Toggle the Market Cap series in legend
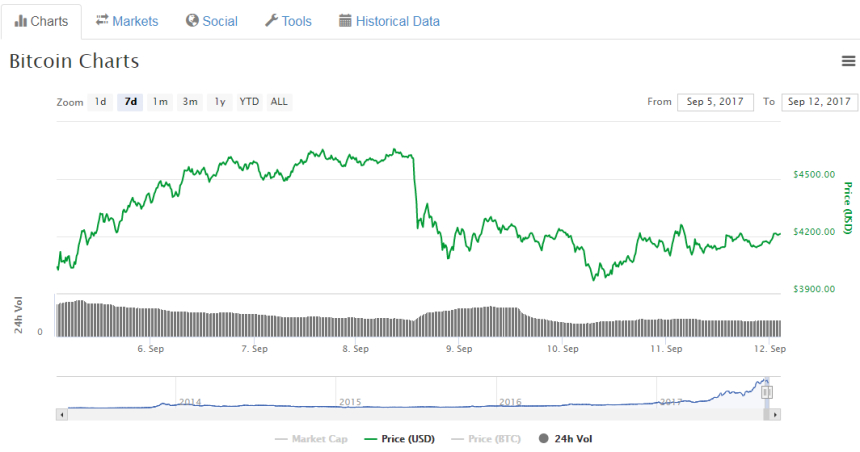Screen dimensions: 860x452 311,439
